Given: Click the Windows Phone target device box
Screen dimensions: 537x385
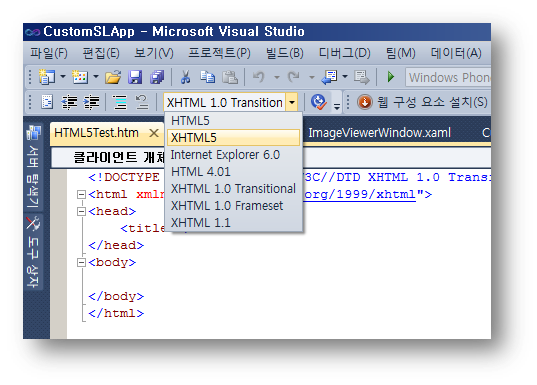Looking at the screenshot, I should click(448, 77).
